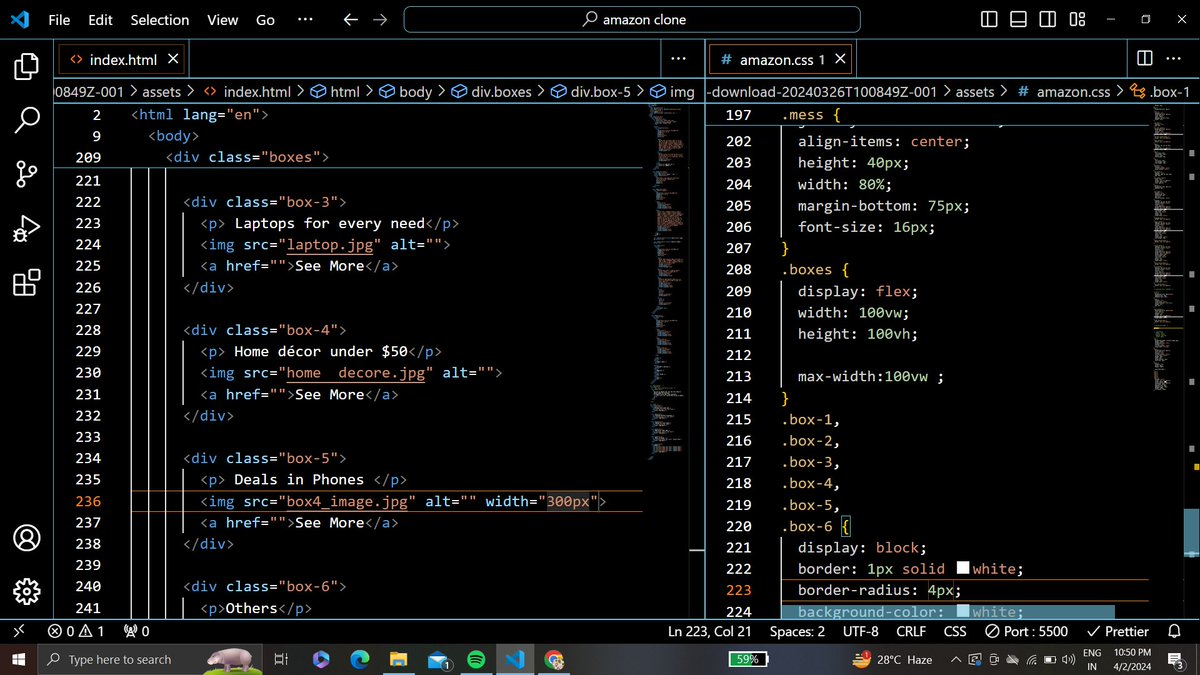This screenshot has height=675, width=1200.
Task: Open the Accounts menu icon
Action: click(26, 538)
